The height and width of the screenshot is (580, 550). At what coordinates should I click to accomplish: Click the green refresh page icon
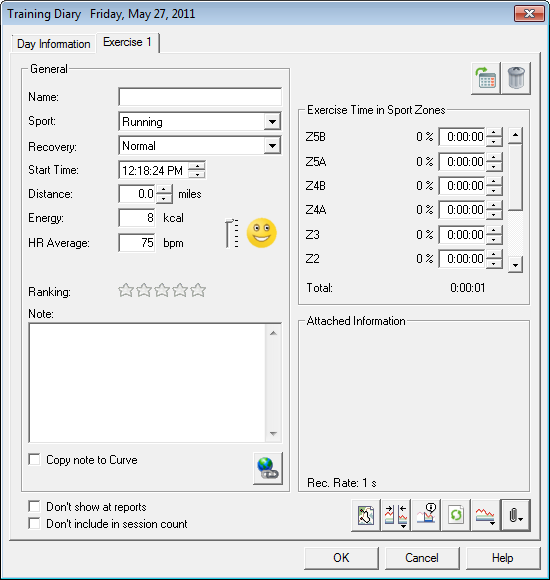tap(456, 515)
